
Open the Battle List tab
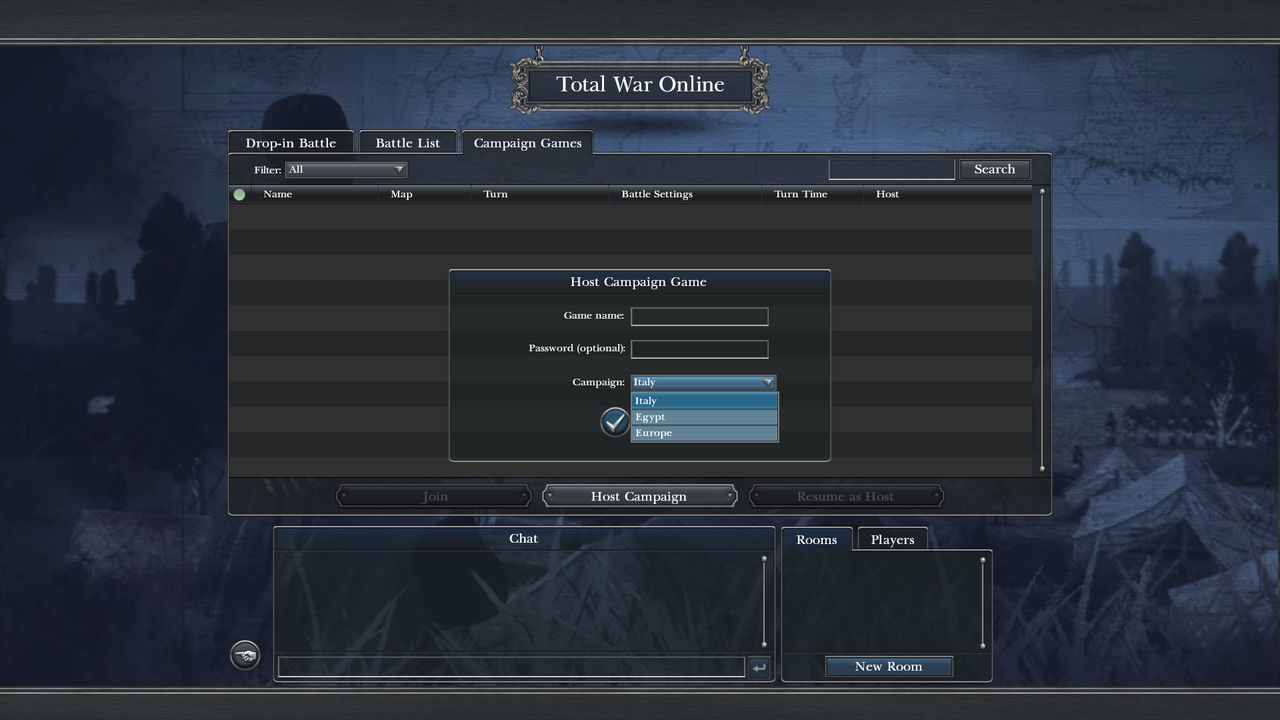pos(407,143)
